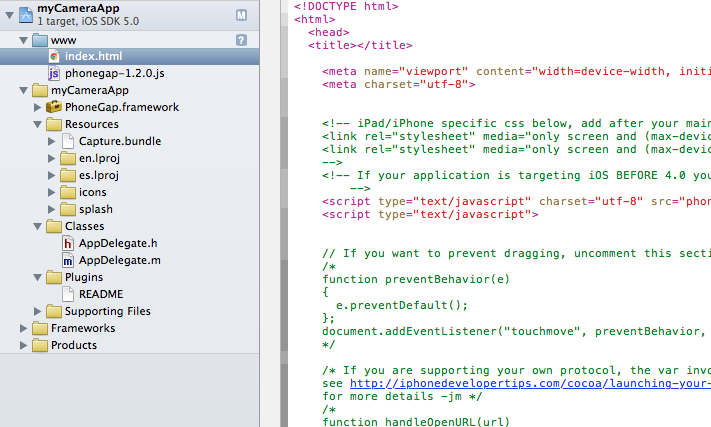This screenshot has height=427, width=711.
Task: Click the Frameworks folder icon
Action: (40, 328)
